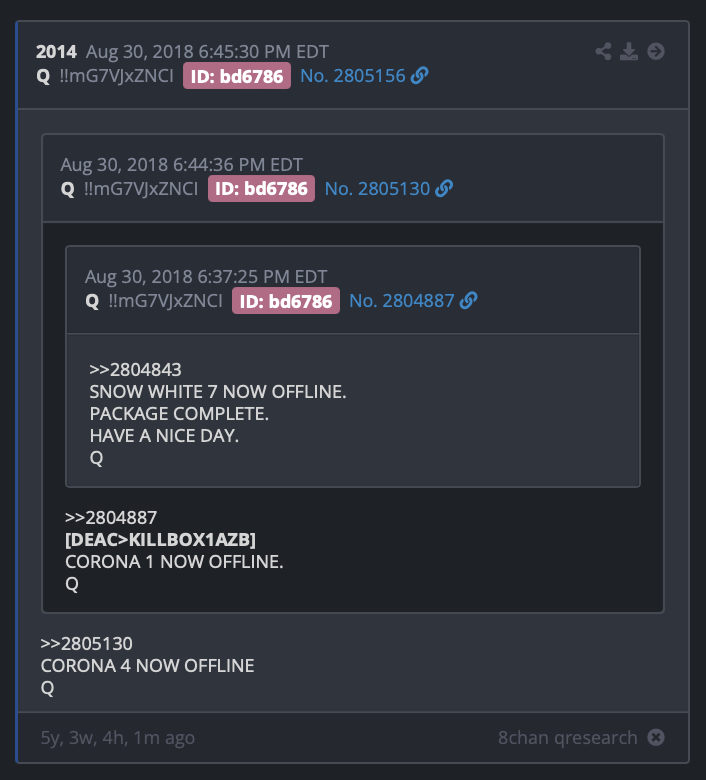The width and height of the screenshot is (706, 780).
Task: Click chain link icon next to No. 2805156
Action: pos(419,76)
